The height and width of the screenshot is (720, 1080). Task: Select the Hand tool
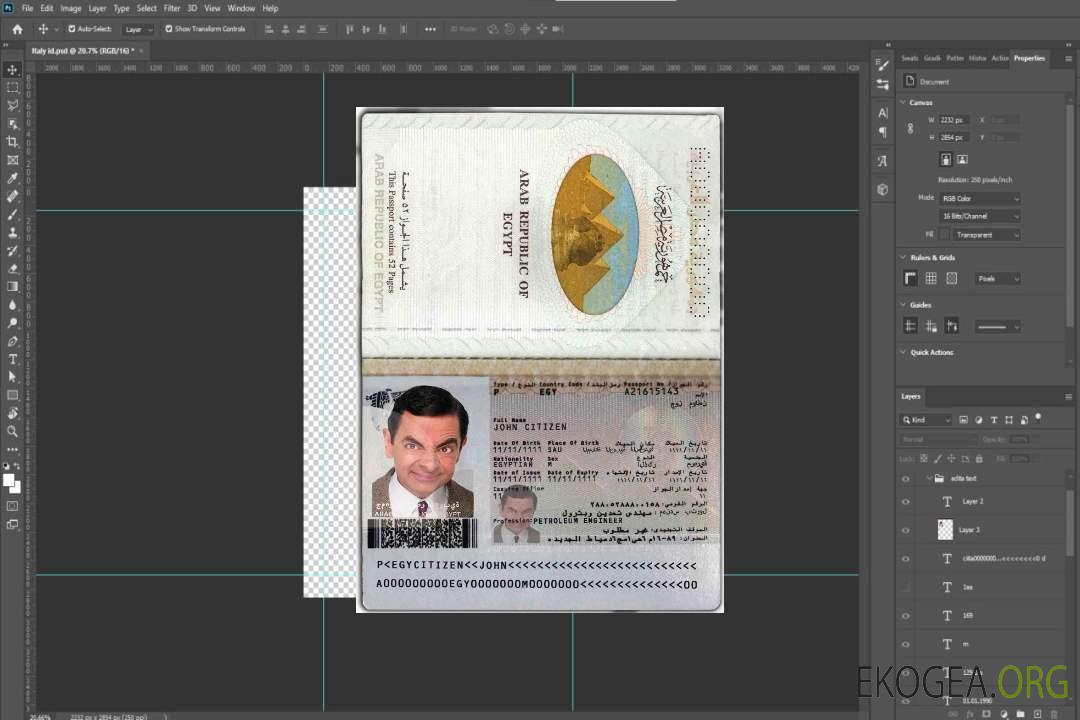tap(12, 413)
